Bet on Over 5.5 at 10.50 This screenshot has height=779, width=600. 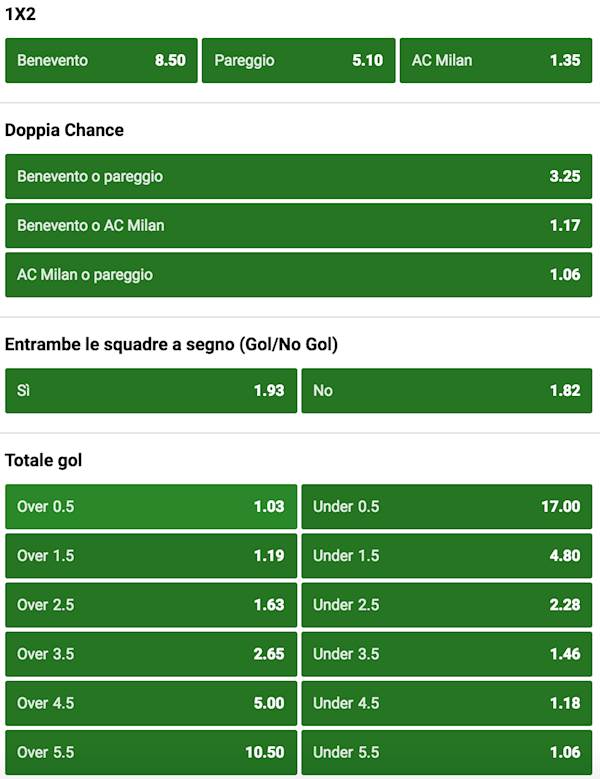click(151, 752)
